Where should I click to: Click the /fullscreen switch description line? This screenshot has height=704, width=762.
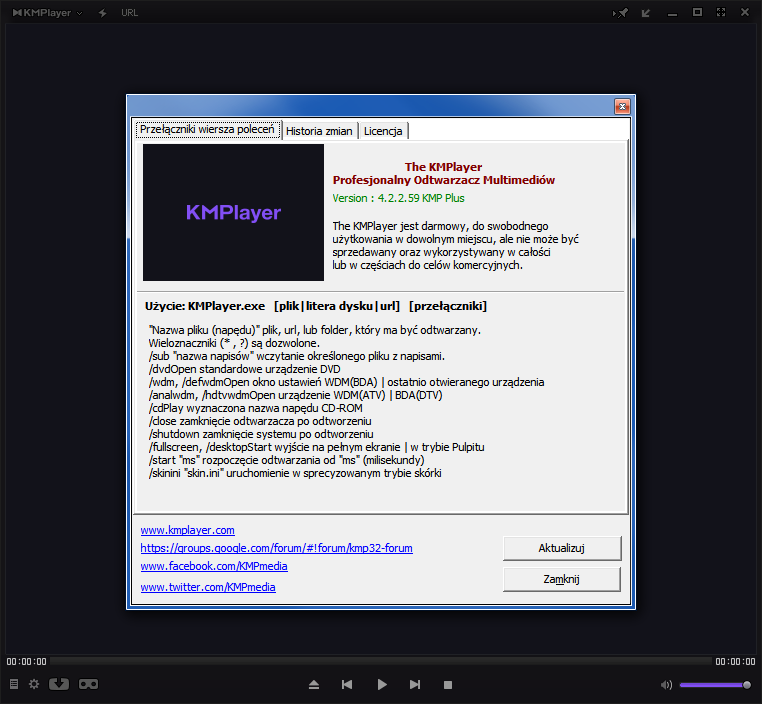(x=316, y=447)
